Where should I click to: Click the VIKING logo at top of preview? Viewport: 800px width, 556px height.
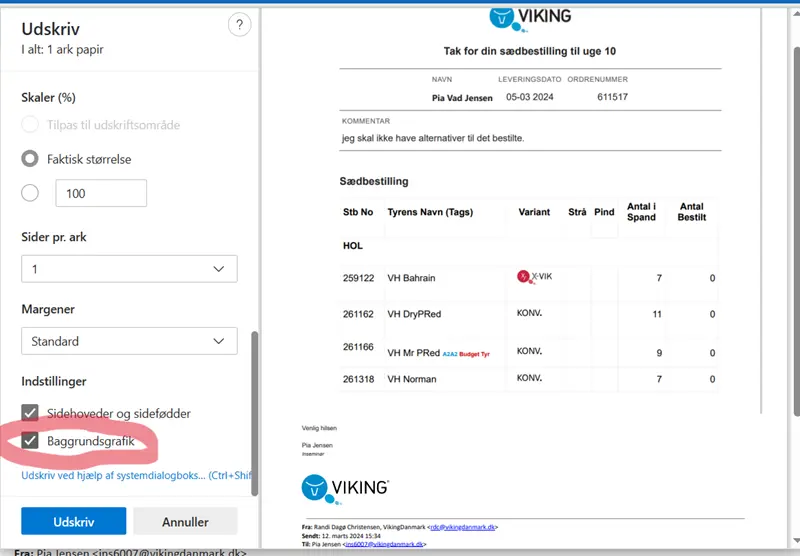click(530, 17)
